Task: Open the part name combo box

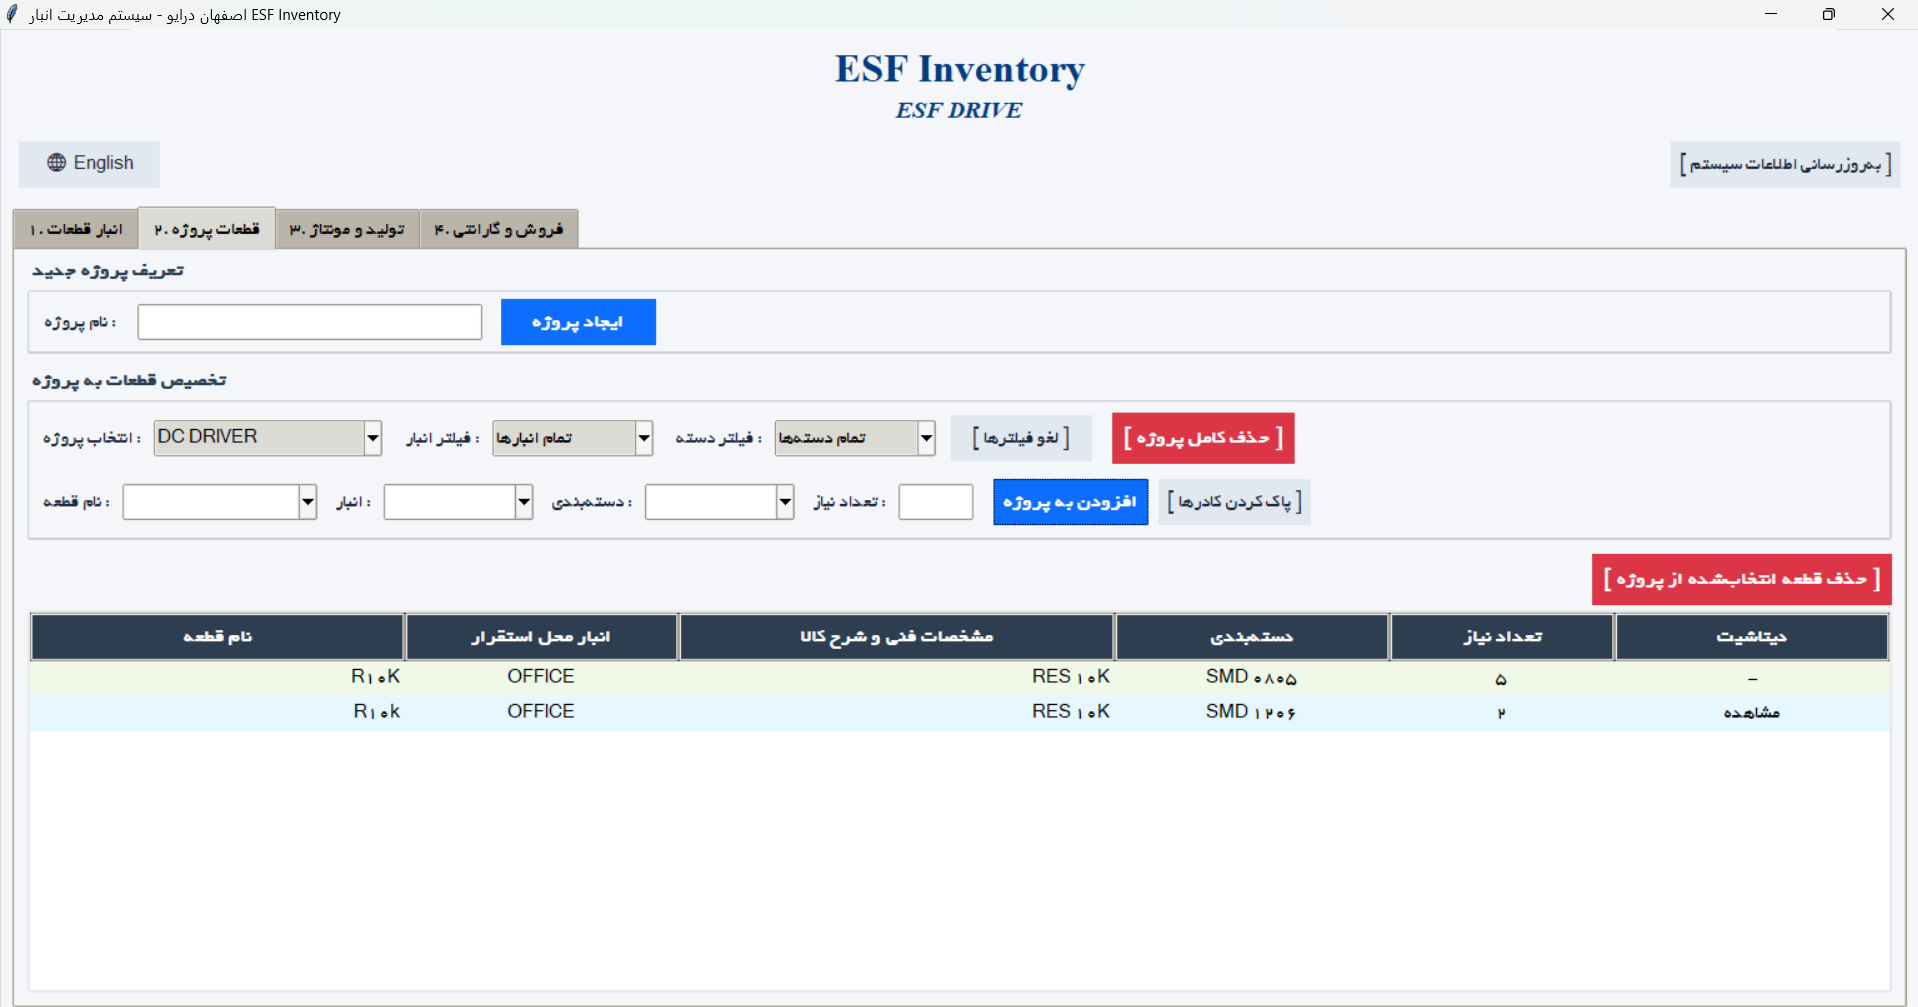Action: coord(220,502)
